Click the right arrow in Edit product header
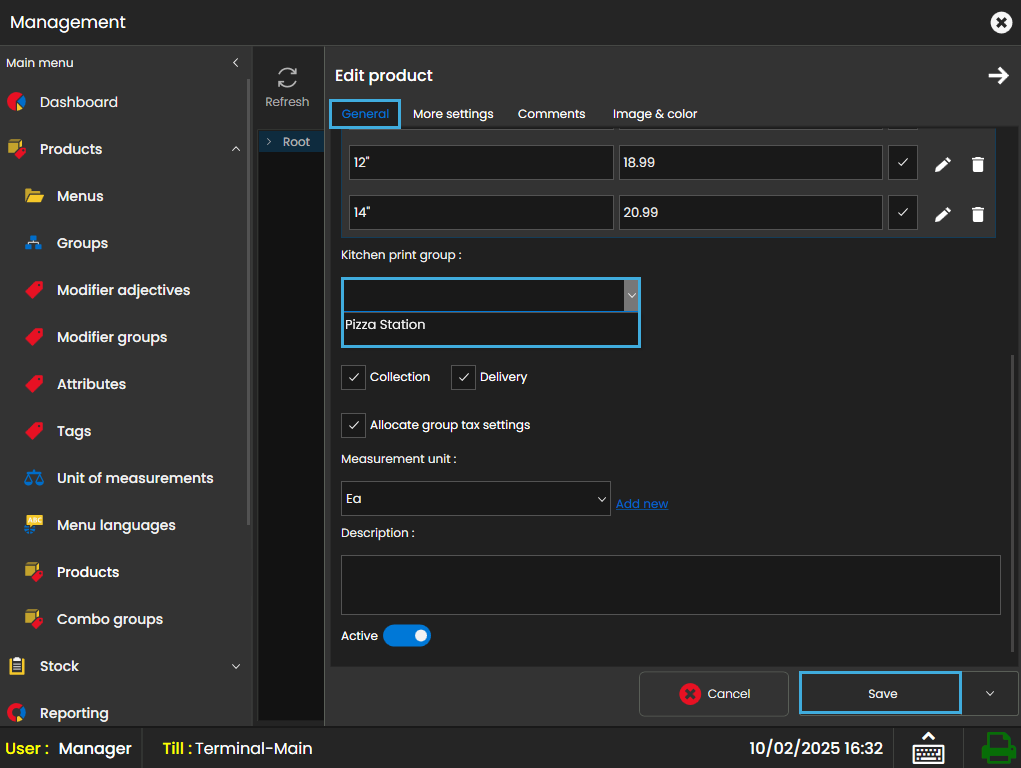 click(x=998, y=76)
